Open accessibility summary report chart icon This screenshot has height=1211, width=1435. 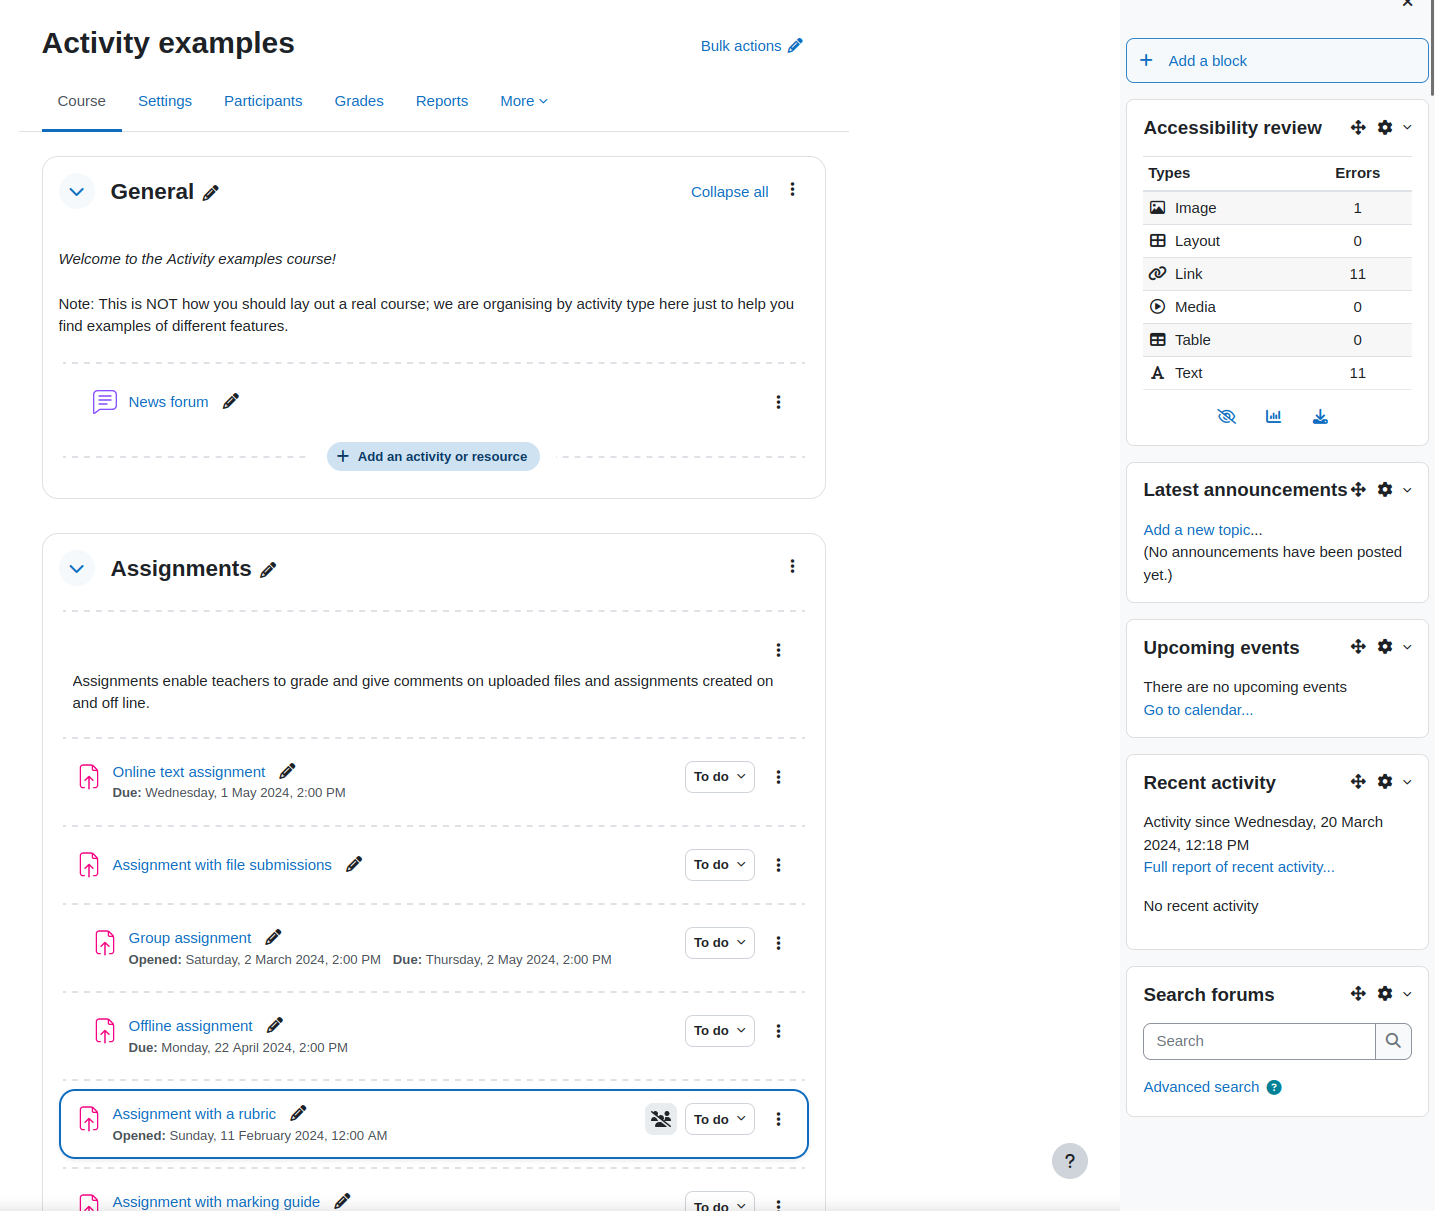point(1273,416)
